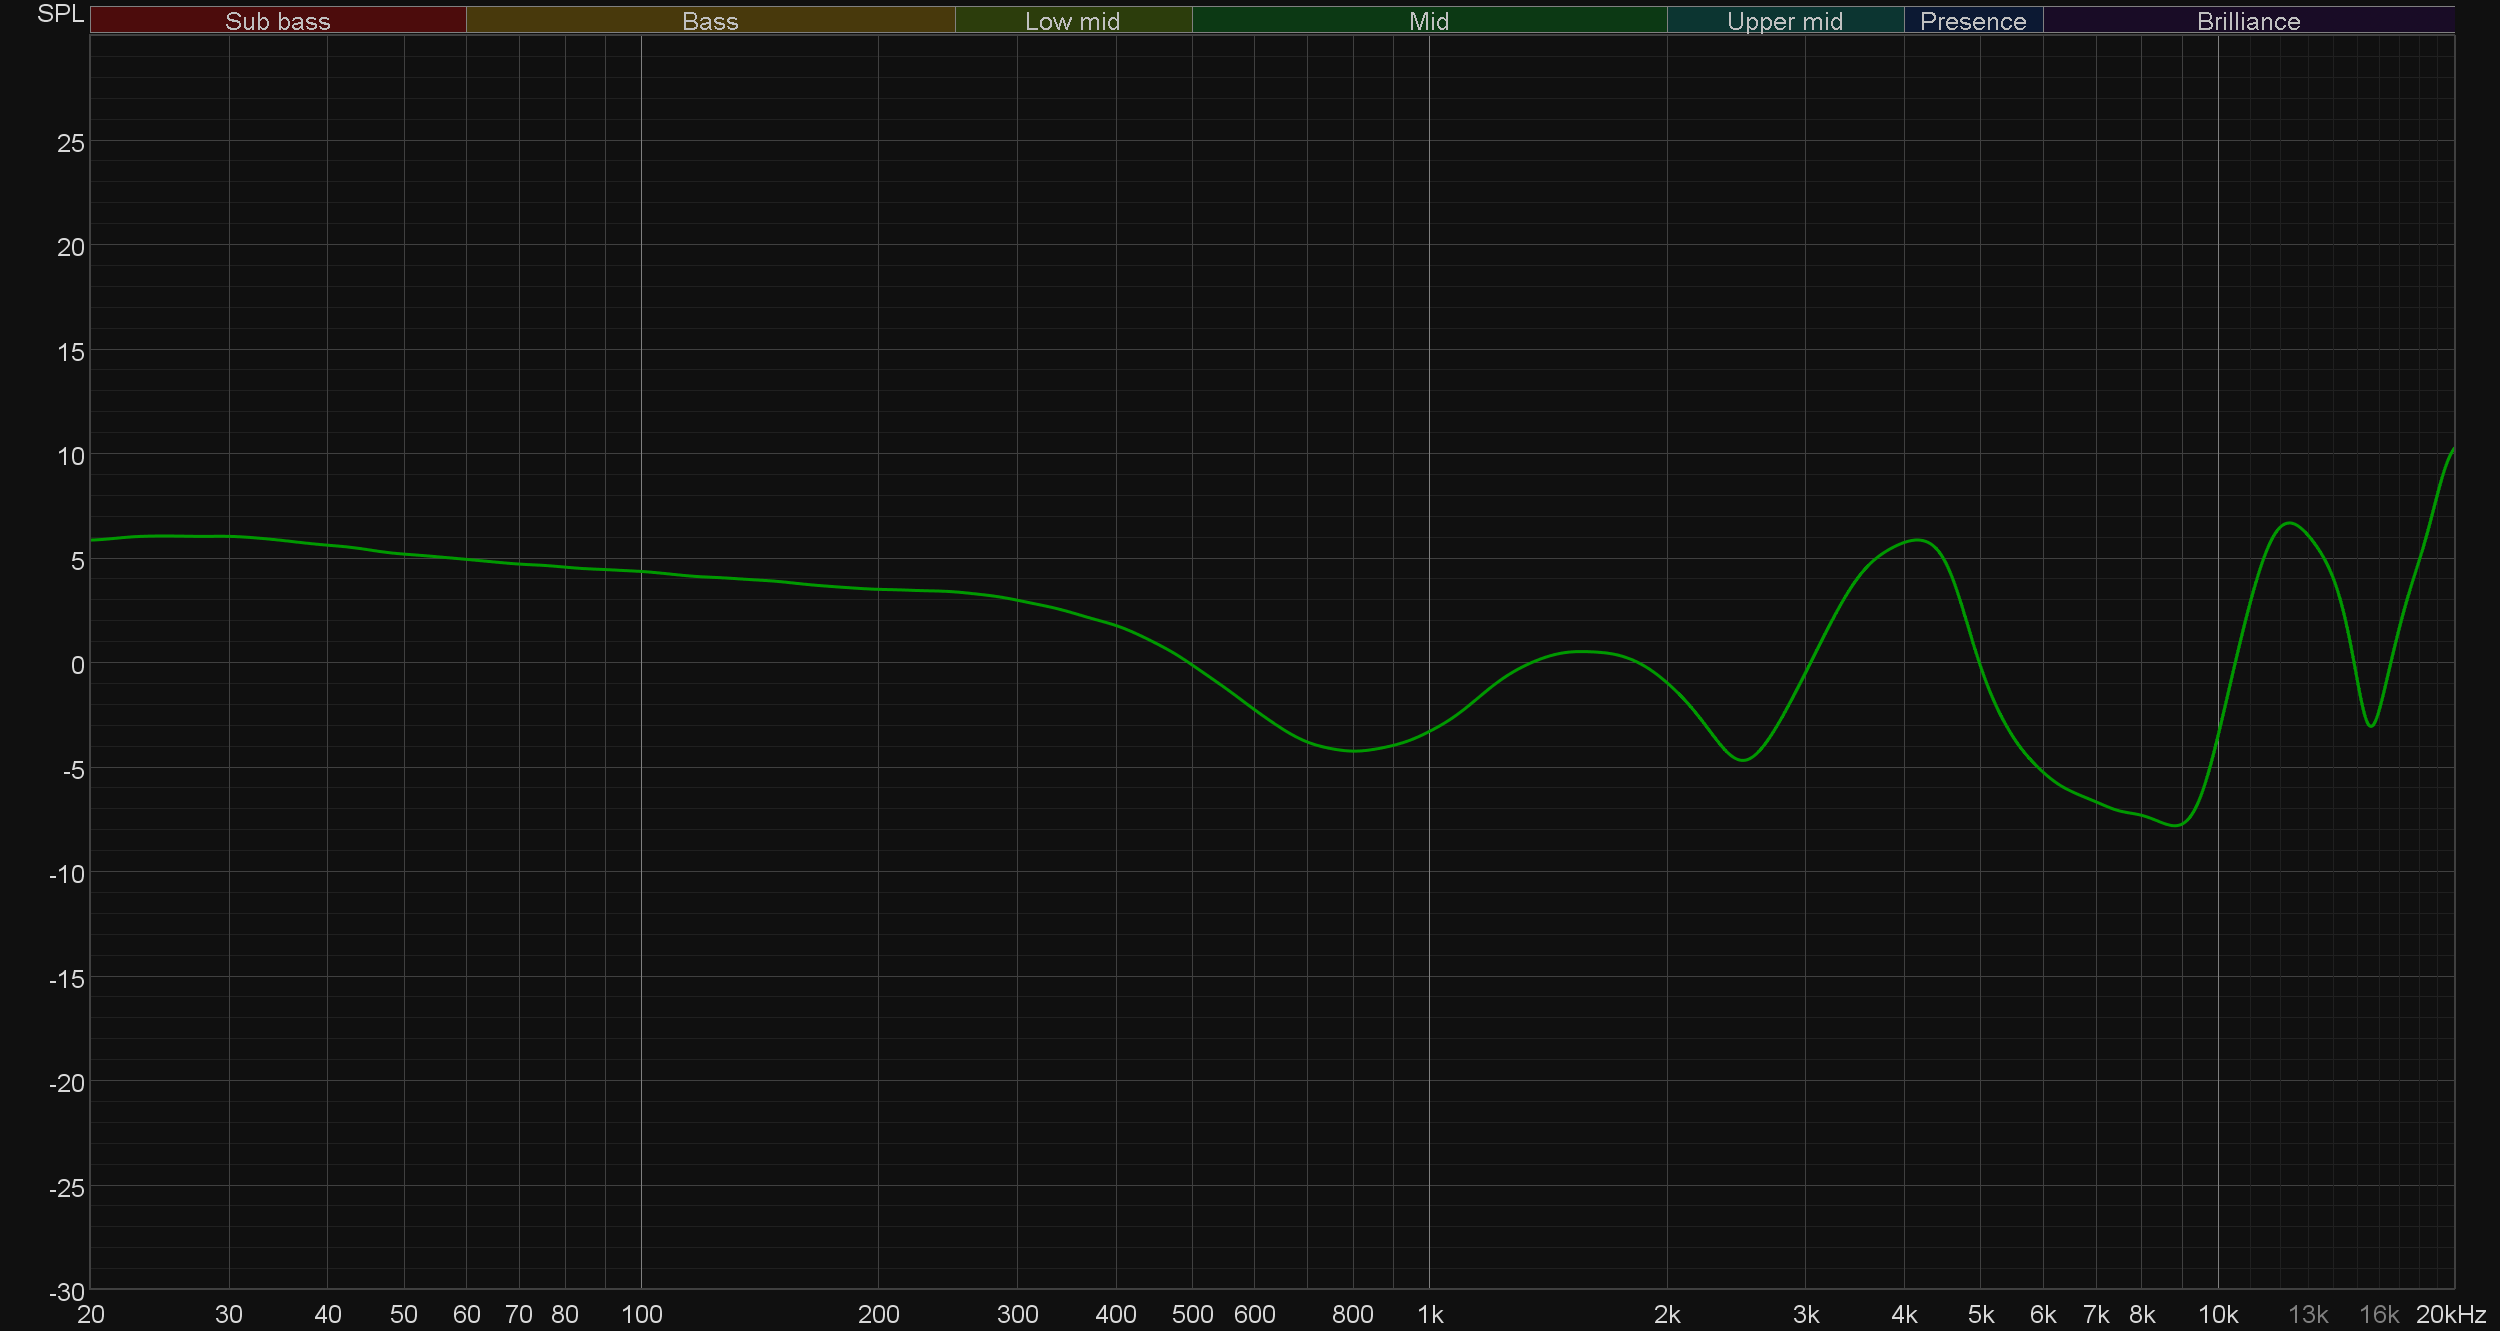
Task: Click the Brilliance band label
Action: tap(2248, 21)
